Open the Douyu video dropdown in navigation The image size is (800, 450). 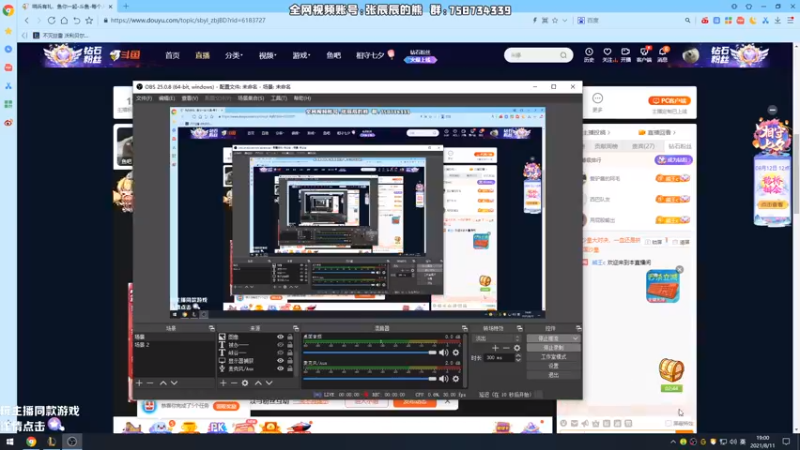tap(267, 55)
